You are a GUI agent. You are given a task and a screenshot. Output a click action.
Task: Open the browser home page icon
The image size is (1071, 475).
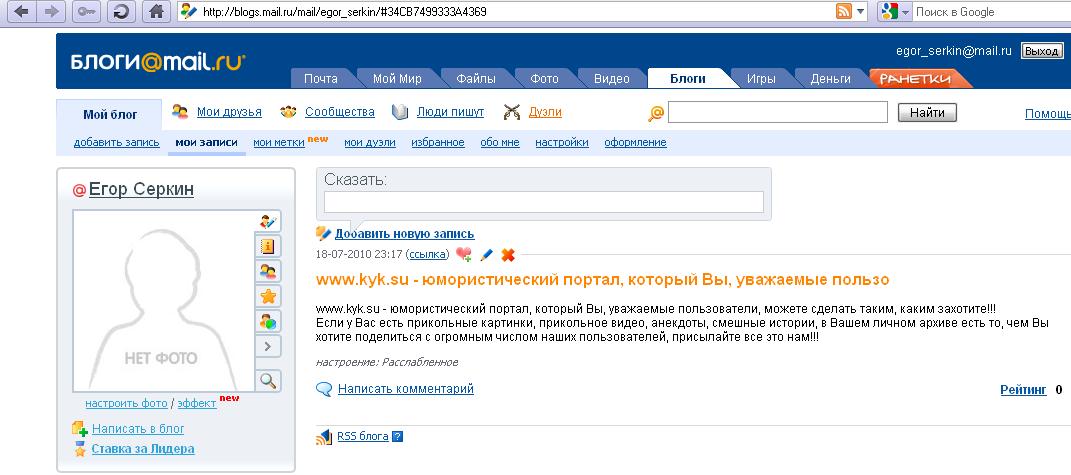(157, 12)
